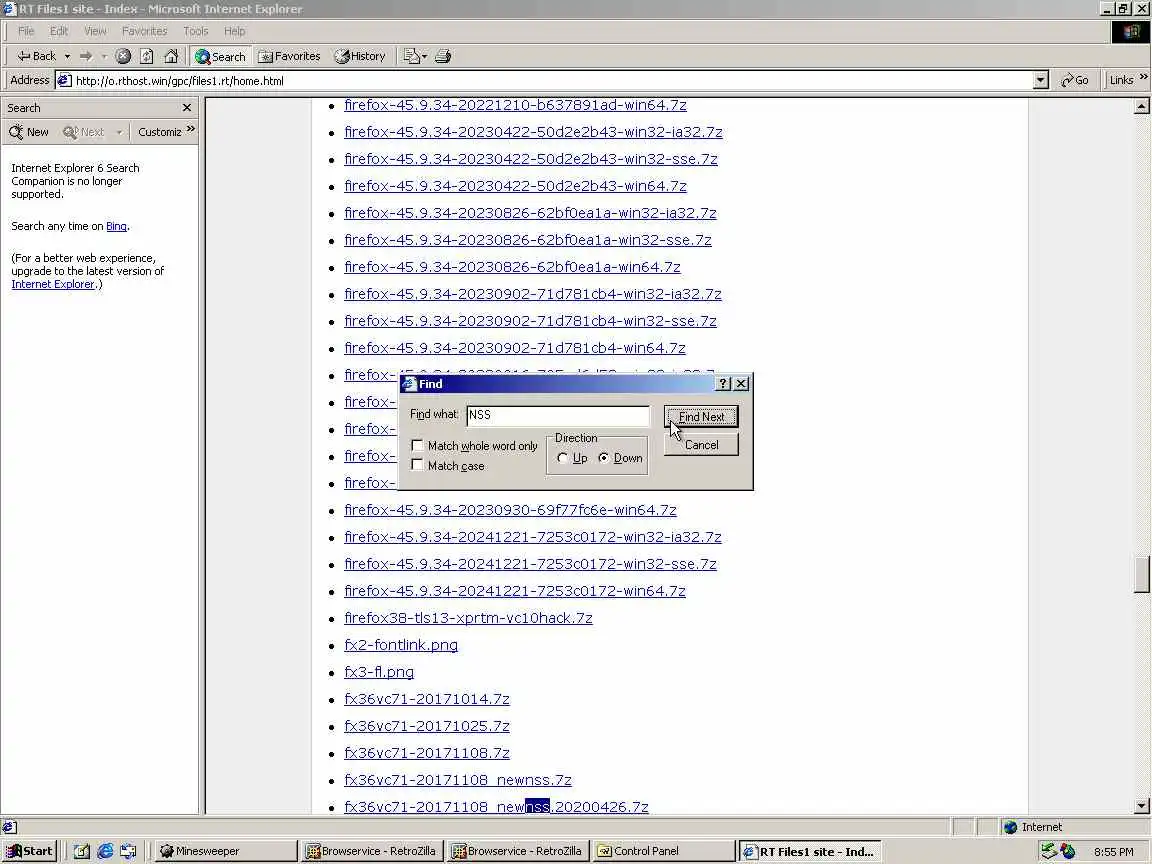Screen dimensions: 1152x864
Task: Click the Refresh page toolbar icon
Action: click(147, 56)
